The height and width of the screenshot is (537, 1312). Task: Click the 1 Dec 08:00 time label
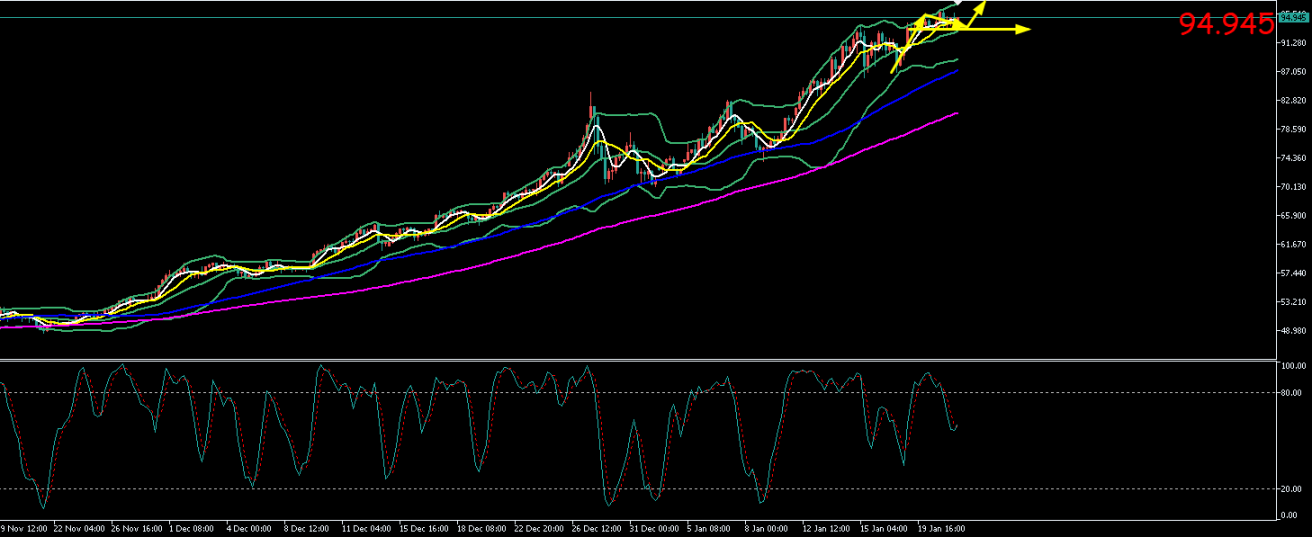[x=192, y=528]
